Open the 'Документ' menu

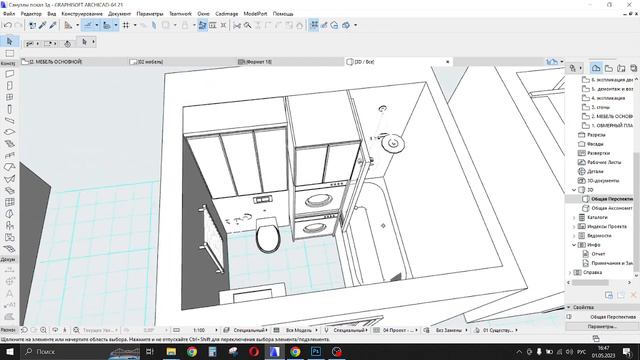tap(120, 13)
